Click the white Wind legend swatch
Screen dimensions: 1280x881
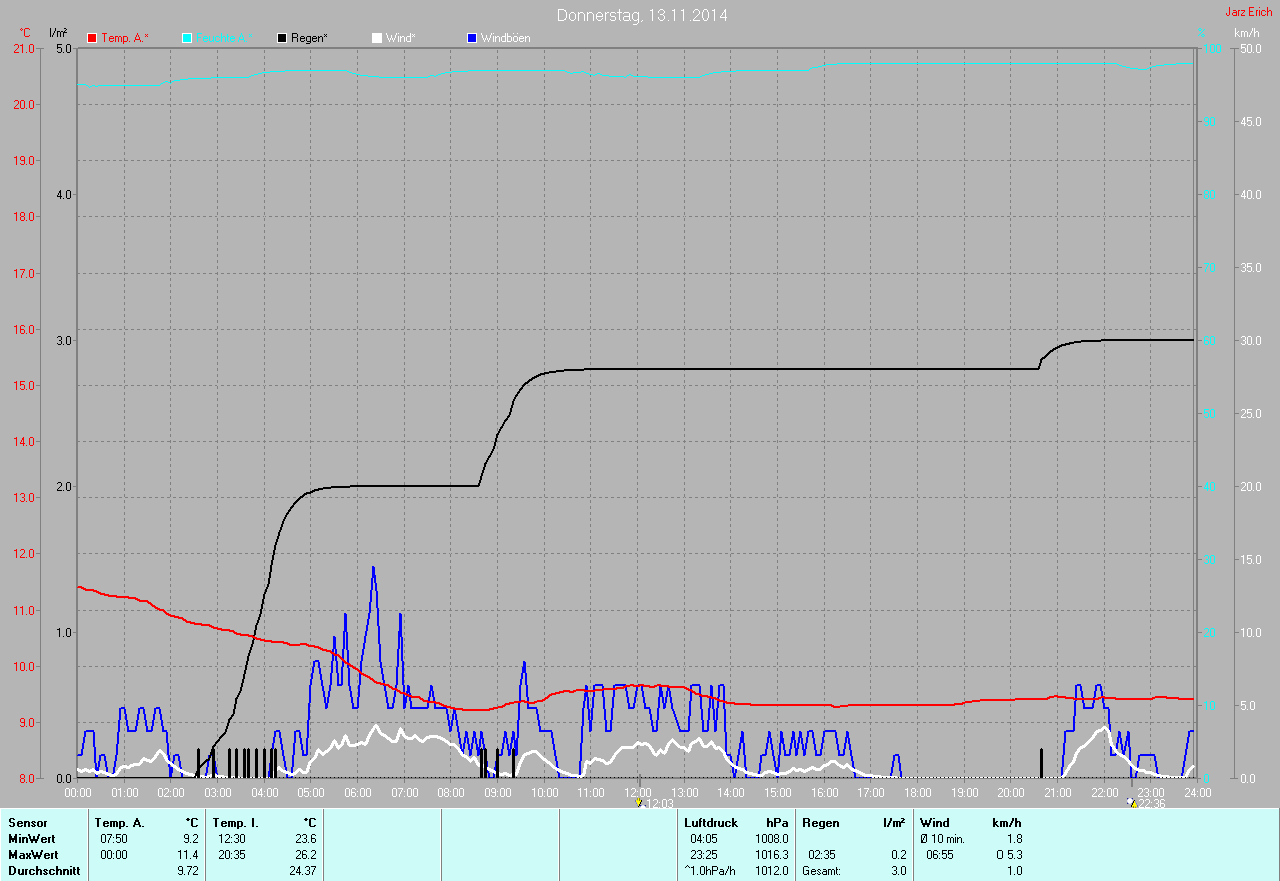(x=377, y=38)
